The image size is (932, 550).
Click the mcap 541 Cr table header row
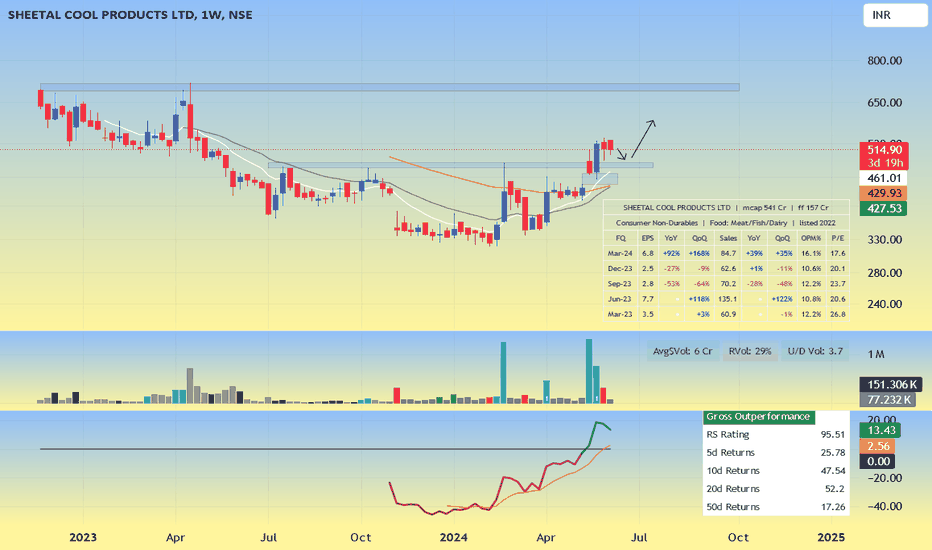coord(726,208)
